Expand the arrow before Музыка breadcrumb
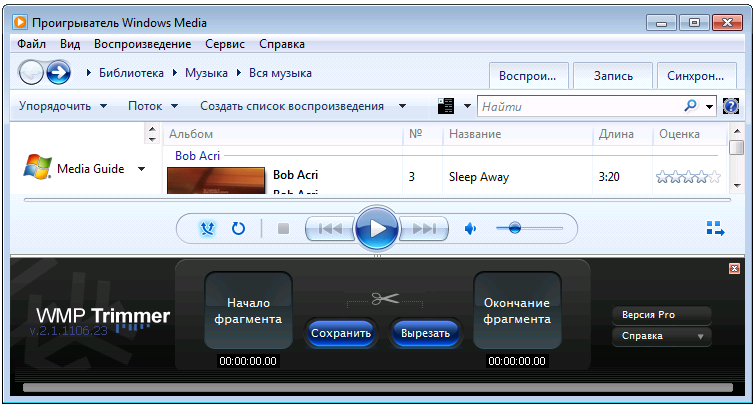 coord(175,73)
